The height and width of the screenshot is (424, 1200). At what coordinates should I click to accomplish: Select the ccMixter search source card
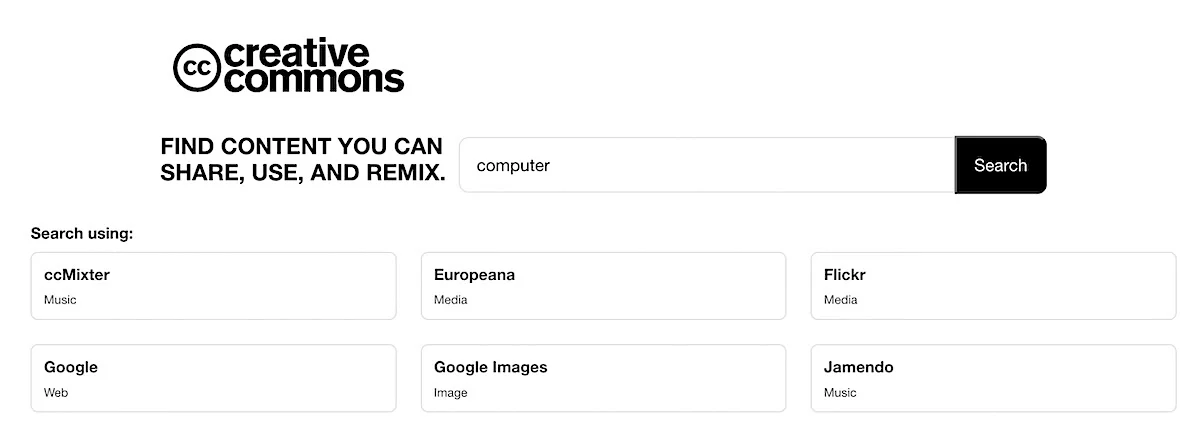(x=214, y=286)
